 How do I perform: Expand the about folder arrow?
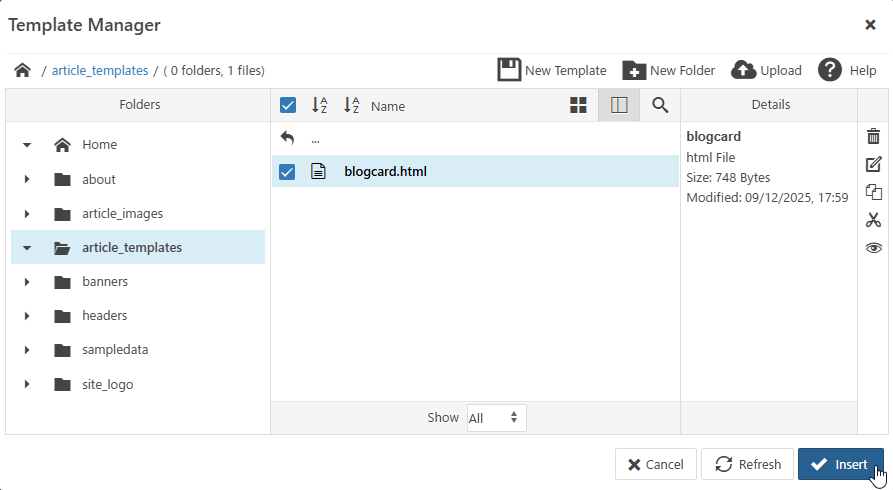point(27,180)
